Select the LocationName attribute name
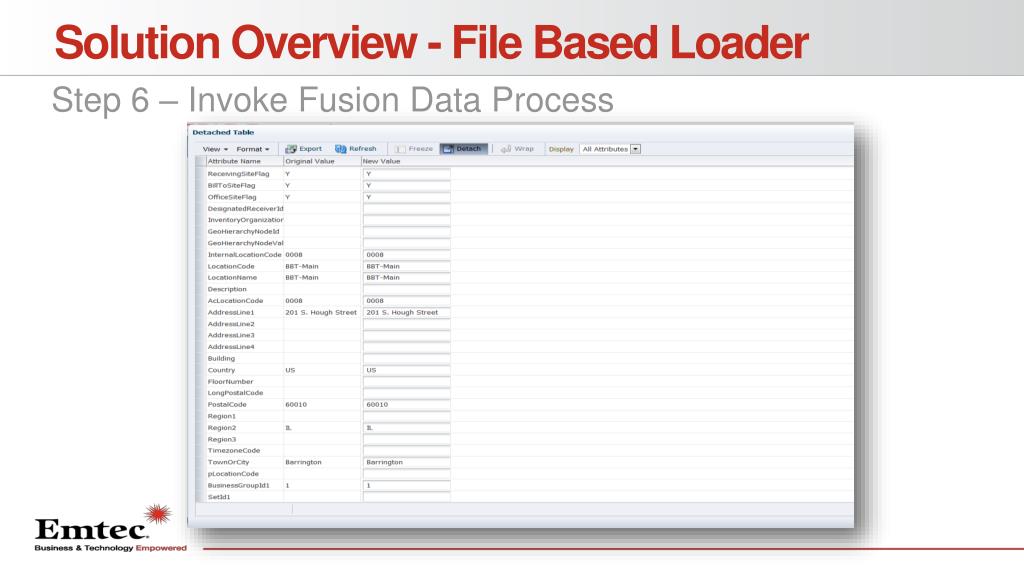The height and width of the screenshot is (576, 1024). pyautogui.click(x=232, y=278)
